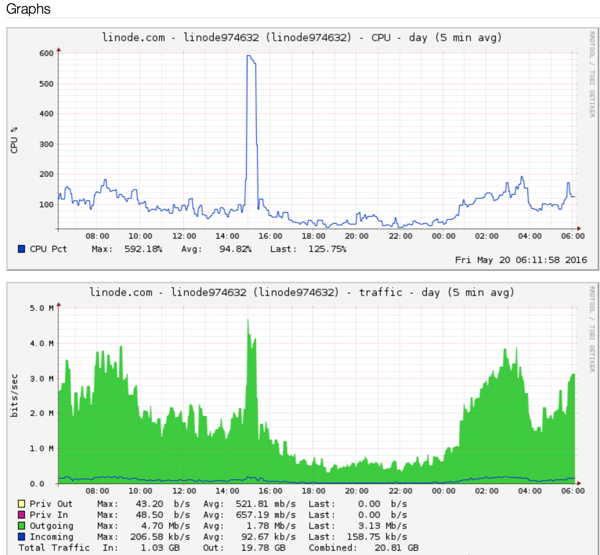Image resolution: width=600 pixels, height=555 pixels.
Task: Click the Outgoing legend label
Action: click(51, 526)
